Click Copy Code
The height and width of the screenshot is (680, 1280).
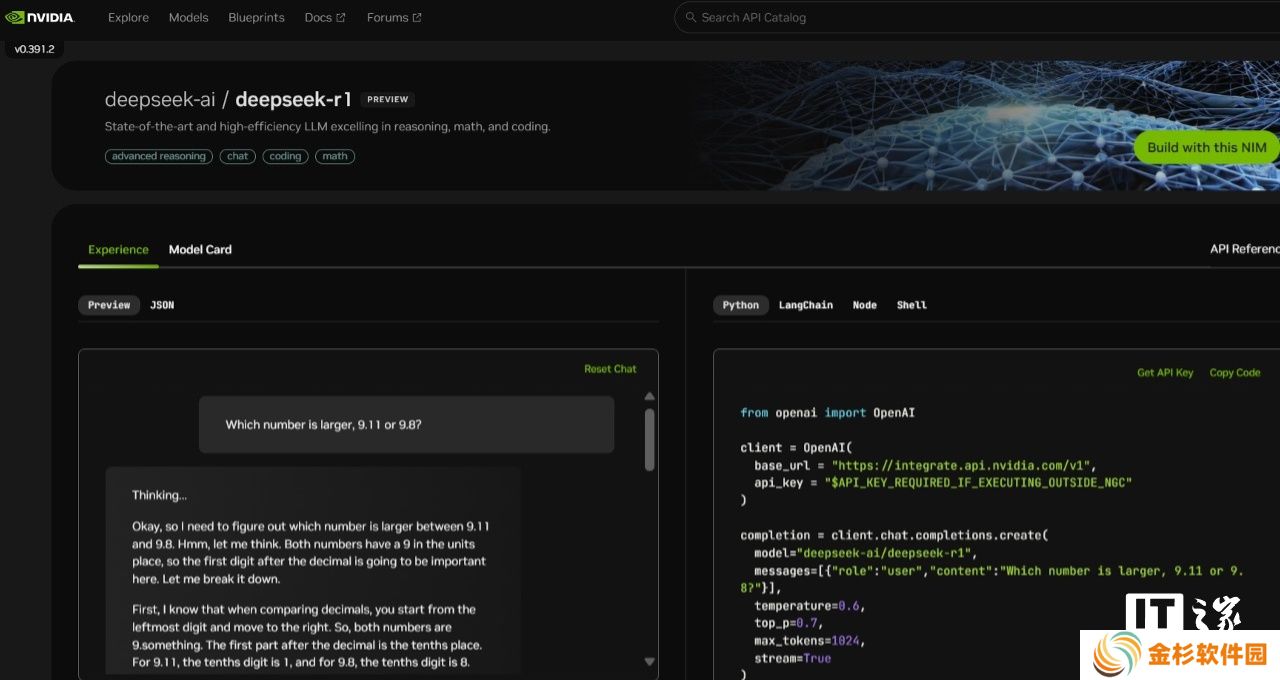(x=1235, y=373)
